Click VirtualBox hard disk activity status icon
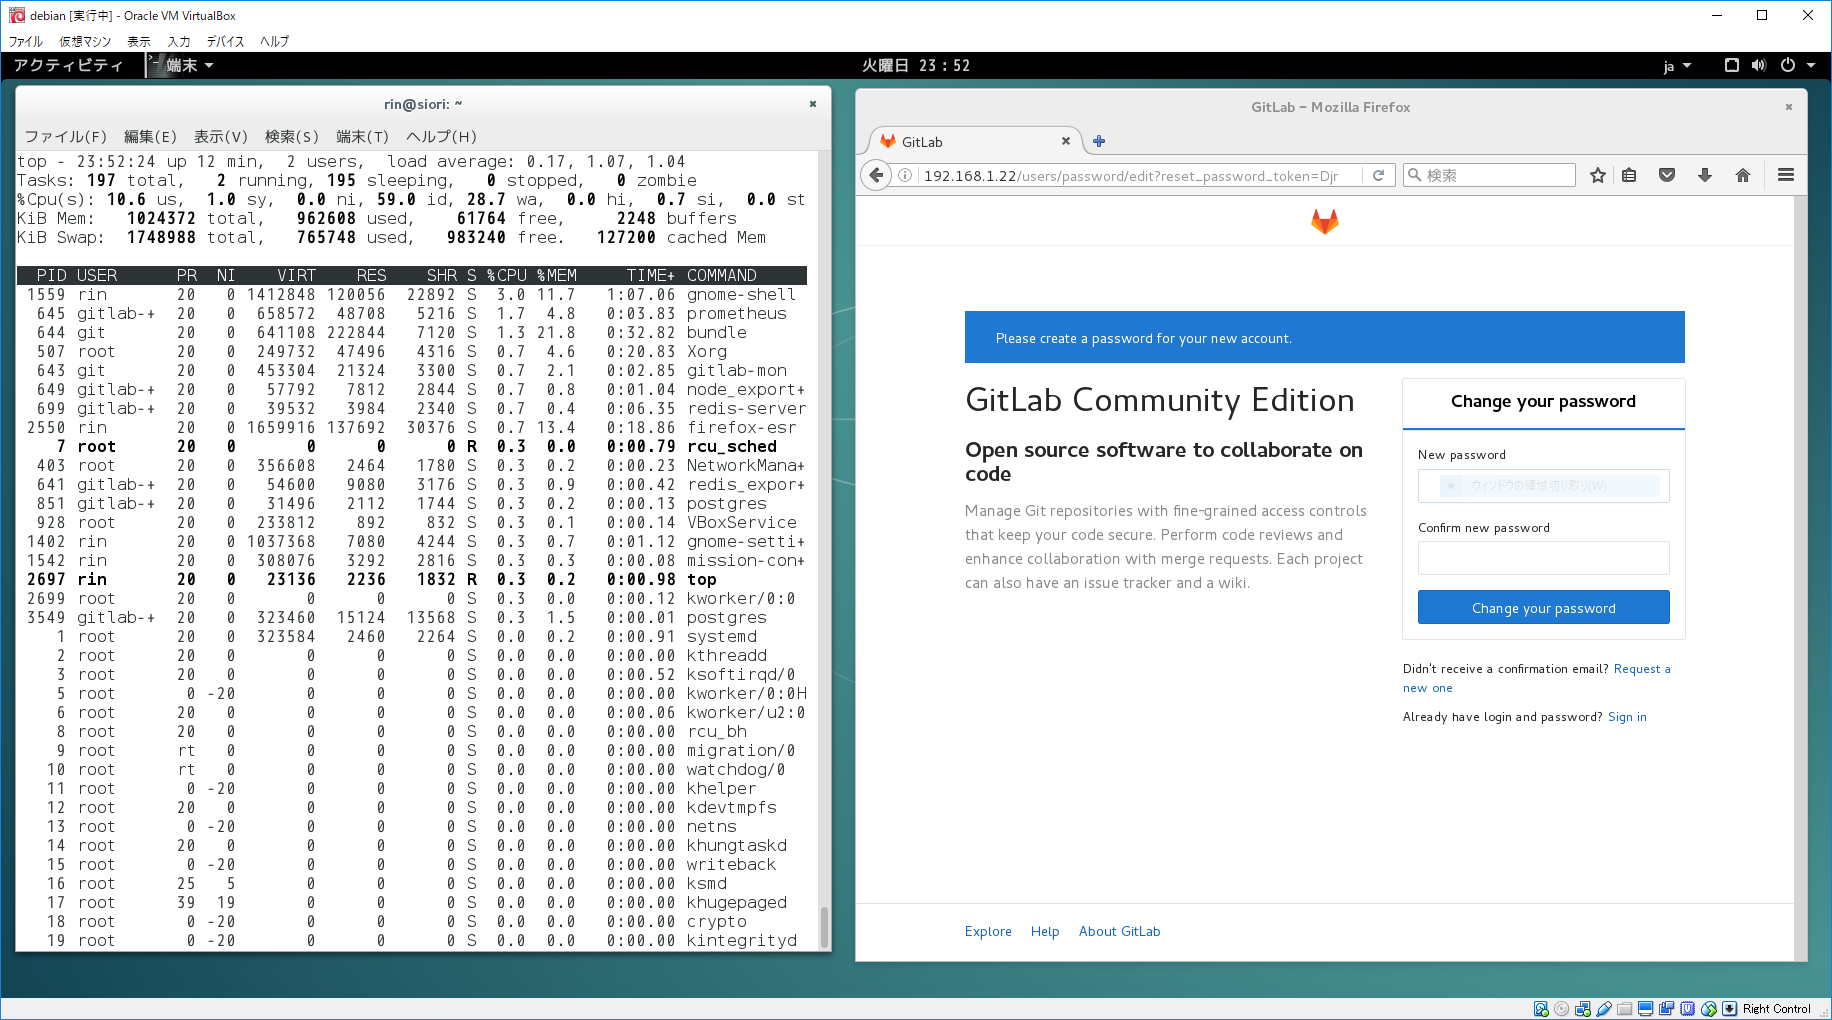The image size is (1832, 1020). pos(1541,1009)
